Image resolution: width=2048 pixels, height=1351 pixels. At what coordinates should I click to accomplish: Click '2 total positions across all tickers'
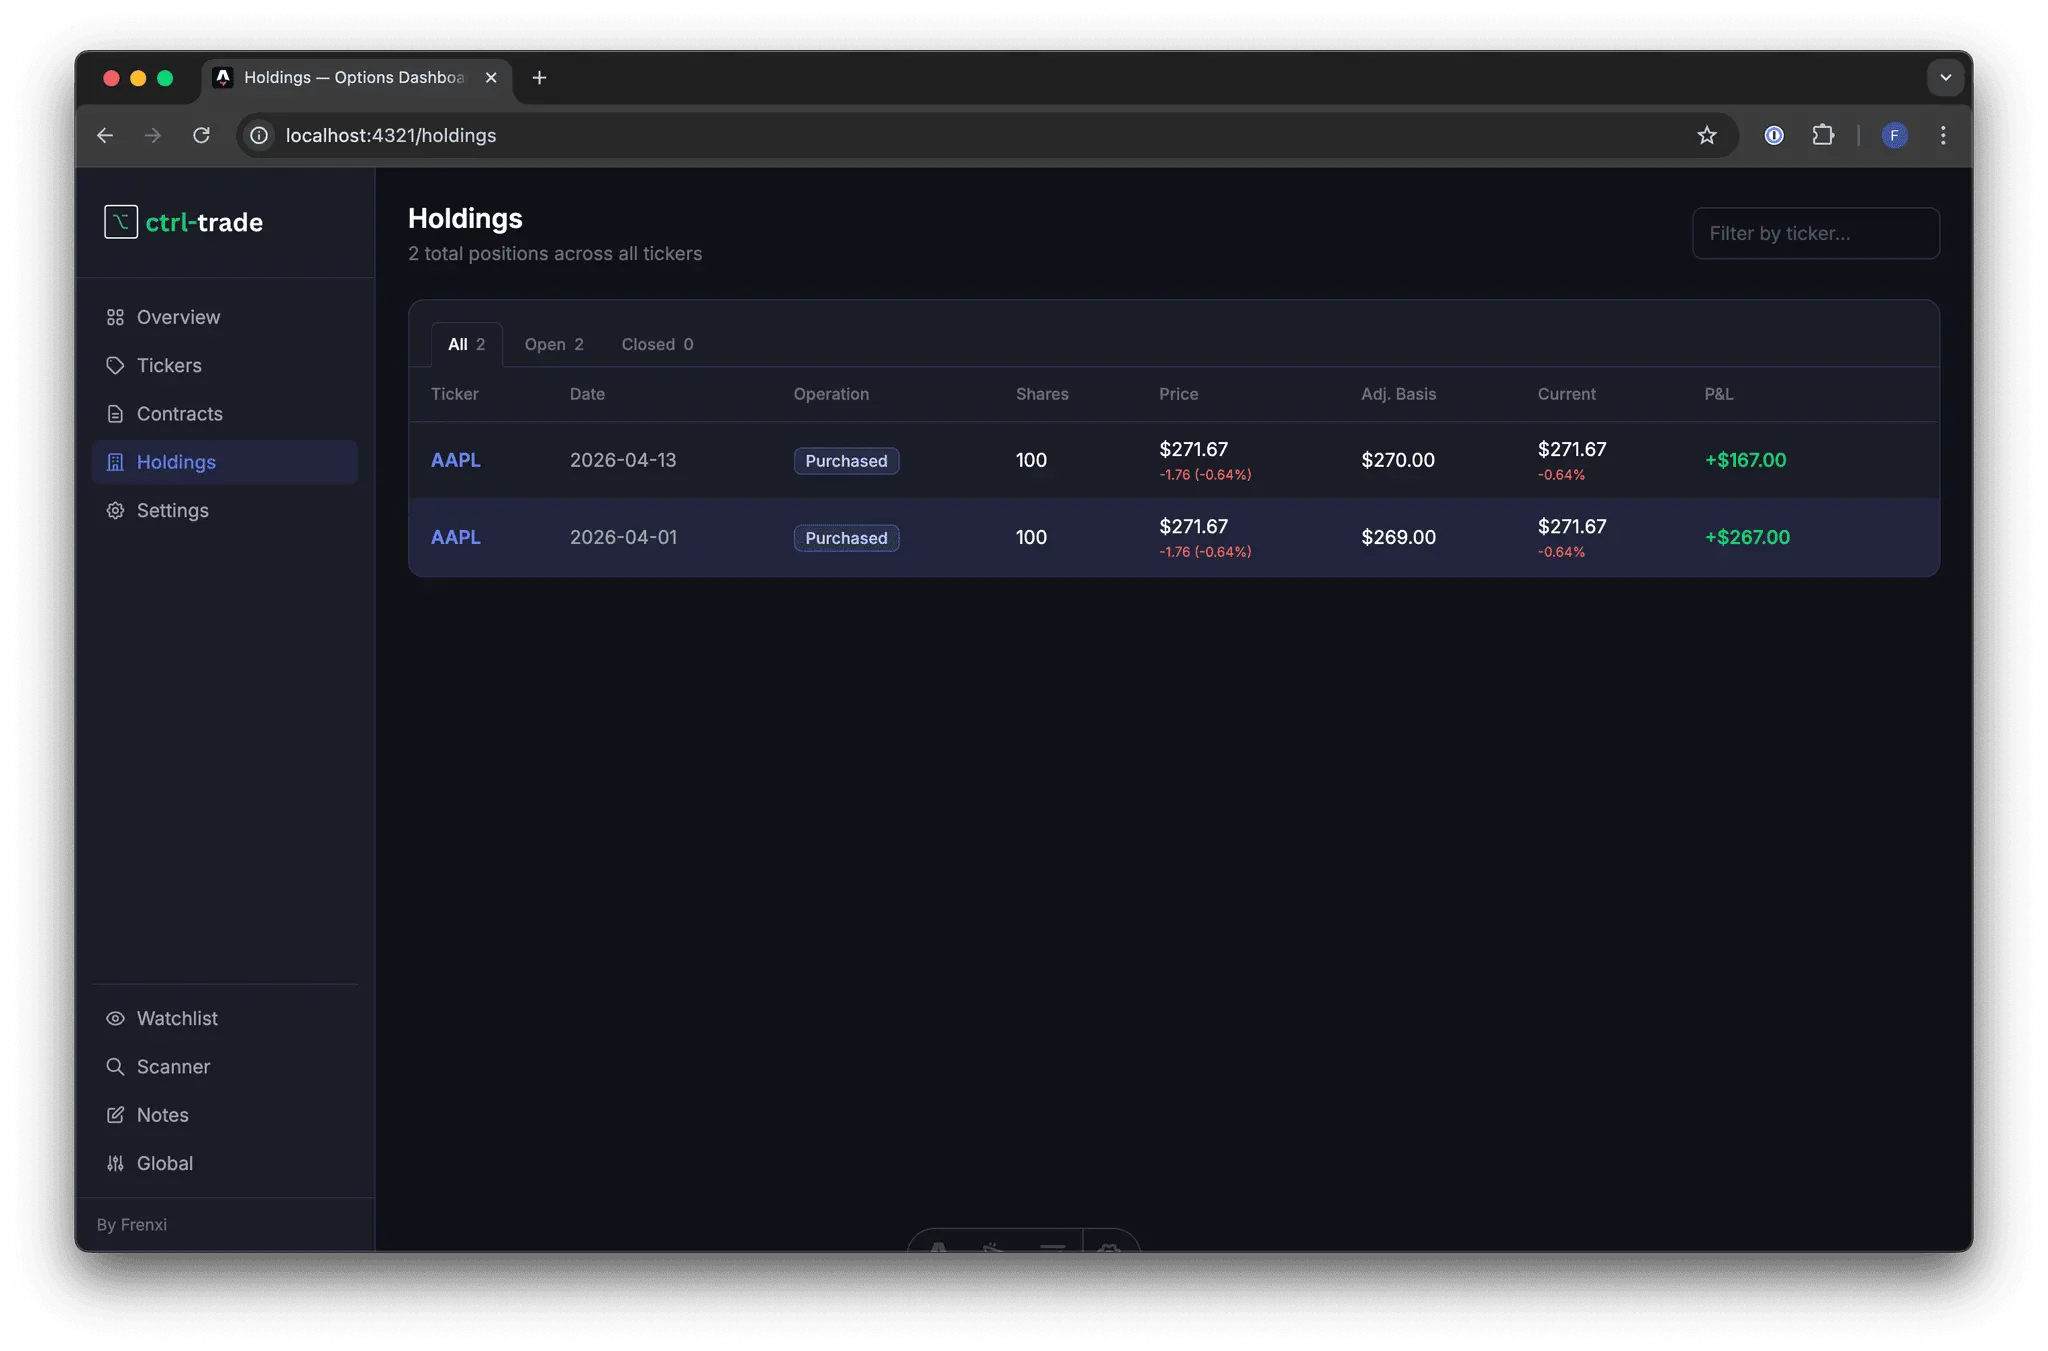[555, 254]
